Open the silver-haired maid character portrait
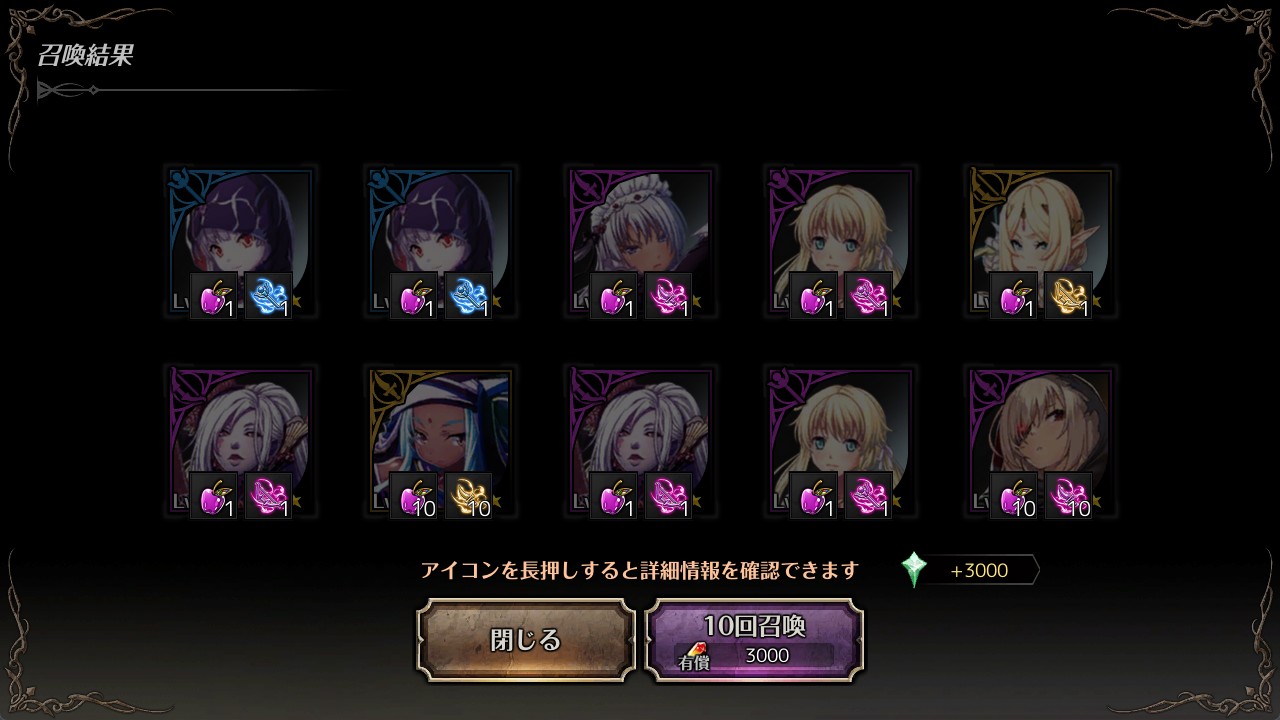The width and height of the screenshot is (1280, 720). (x=641, y=242)
